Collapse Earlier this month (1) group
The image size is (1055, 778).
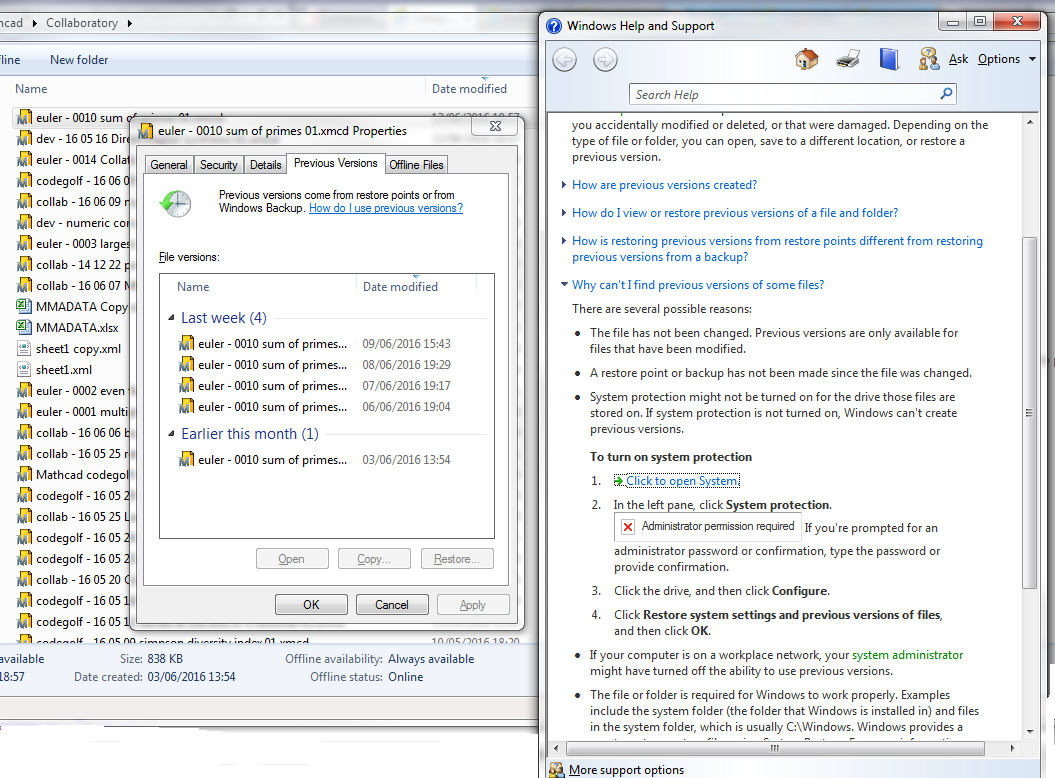pos(171,434)
